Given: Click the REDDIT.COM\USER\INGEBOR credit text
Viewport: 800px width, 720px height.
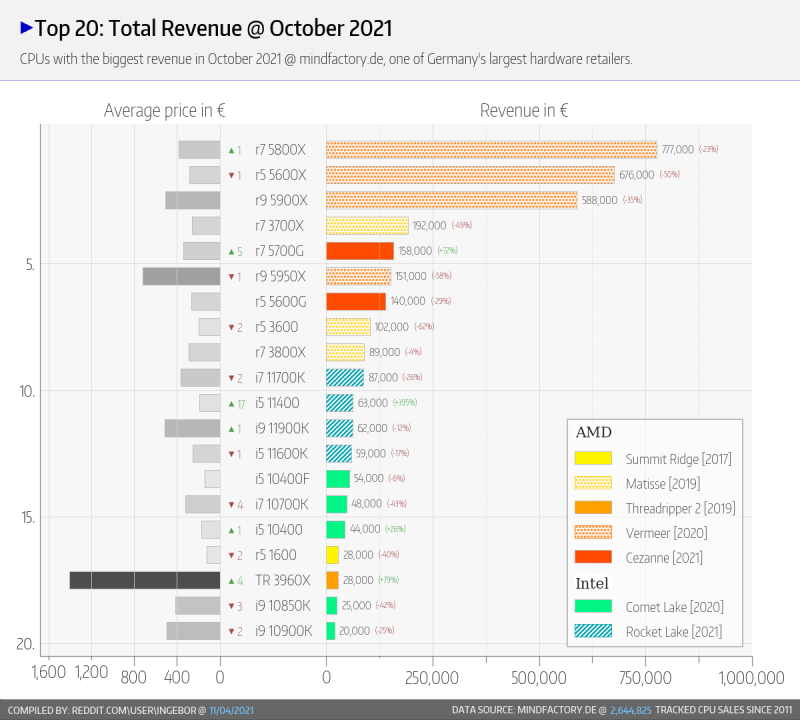Looking at the screenshot, I should click(134, 710).
